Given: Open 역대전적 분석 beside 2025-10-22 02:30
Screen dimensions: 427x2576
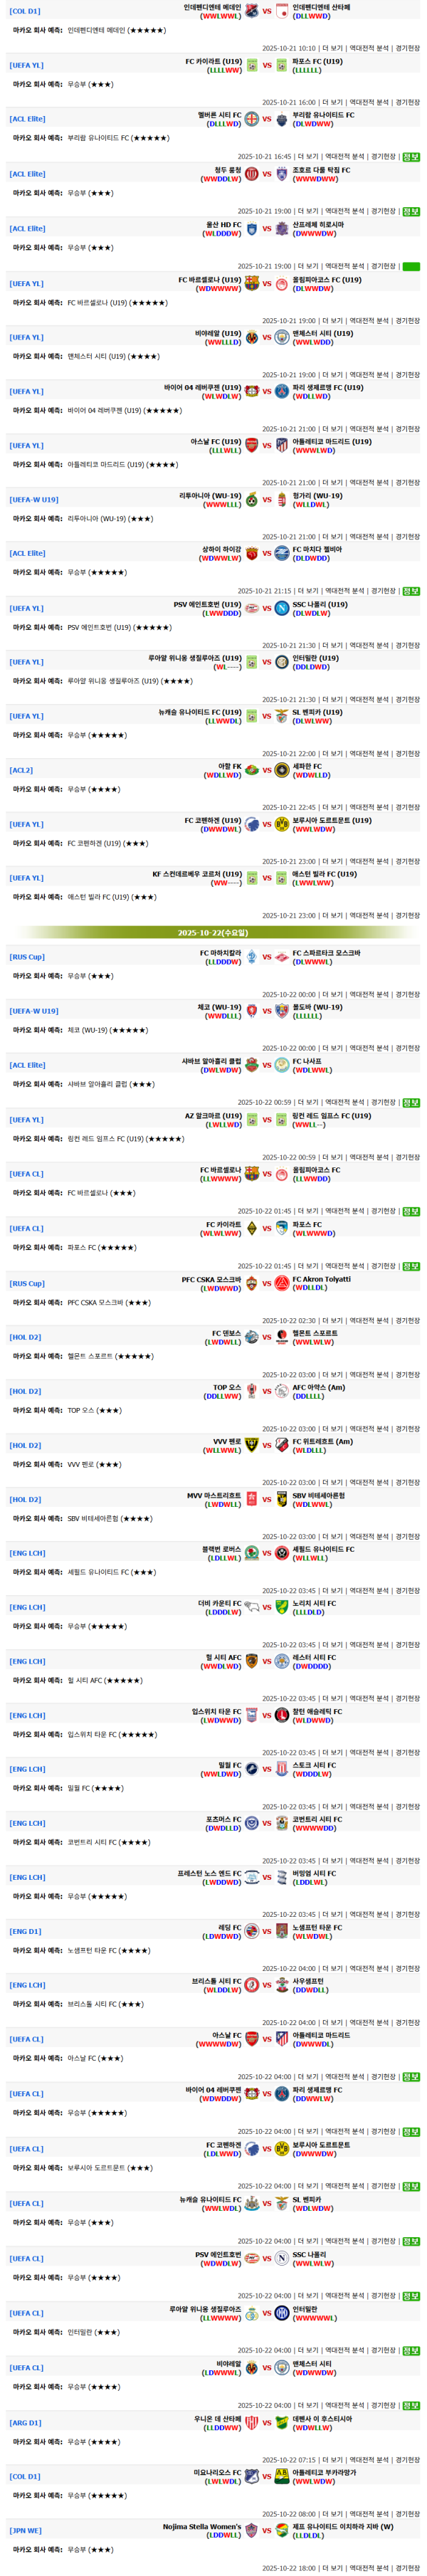Looking at the screenshot, I should [x=369, y=1320].
